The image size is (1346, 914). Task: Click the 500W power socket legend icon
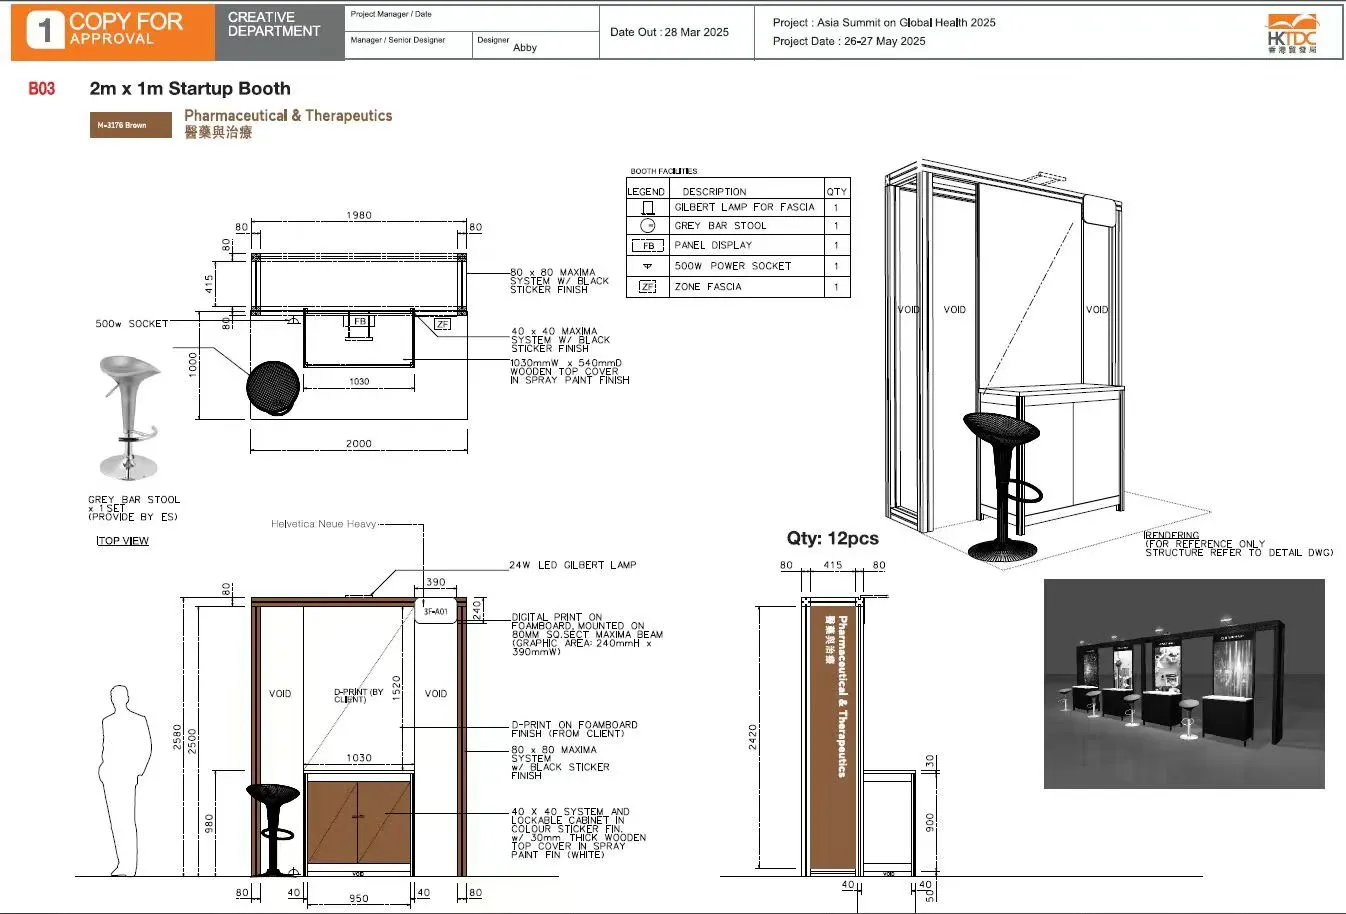pos(647,266)
